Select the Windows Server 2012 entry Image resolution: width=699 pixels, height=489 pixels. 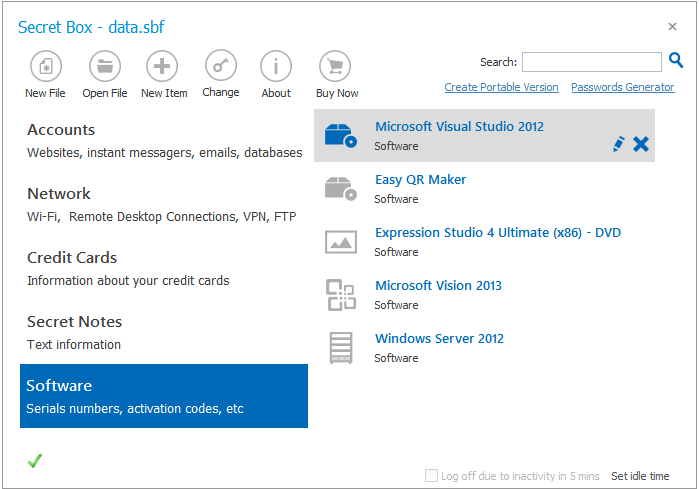pos(439,339)
